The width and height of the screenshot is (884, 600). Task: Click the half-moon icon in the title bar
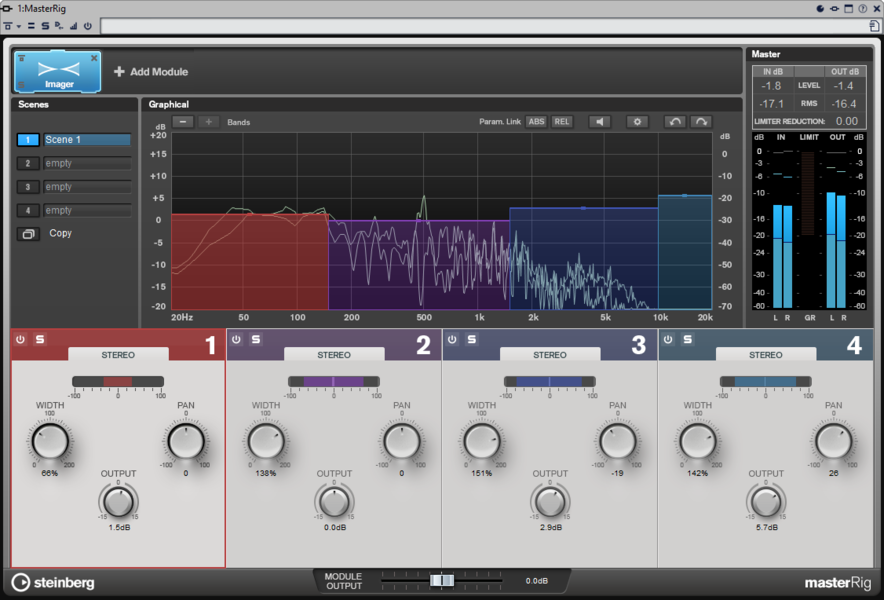820,8
